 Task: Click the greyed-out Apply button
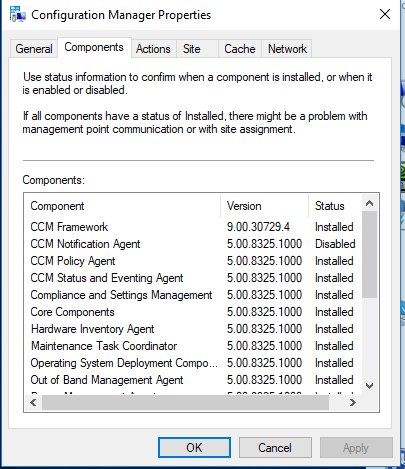click(x=356, y=448)
